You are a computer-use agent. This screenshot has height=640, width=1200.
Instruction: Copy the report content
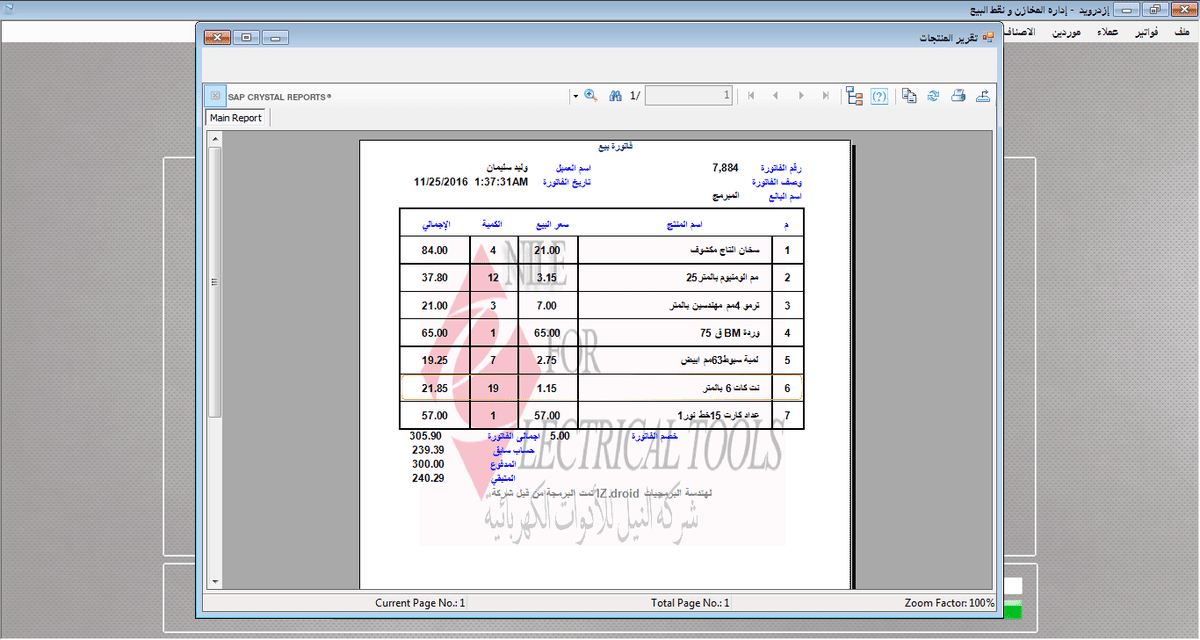click(909, 96)
